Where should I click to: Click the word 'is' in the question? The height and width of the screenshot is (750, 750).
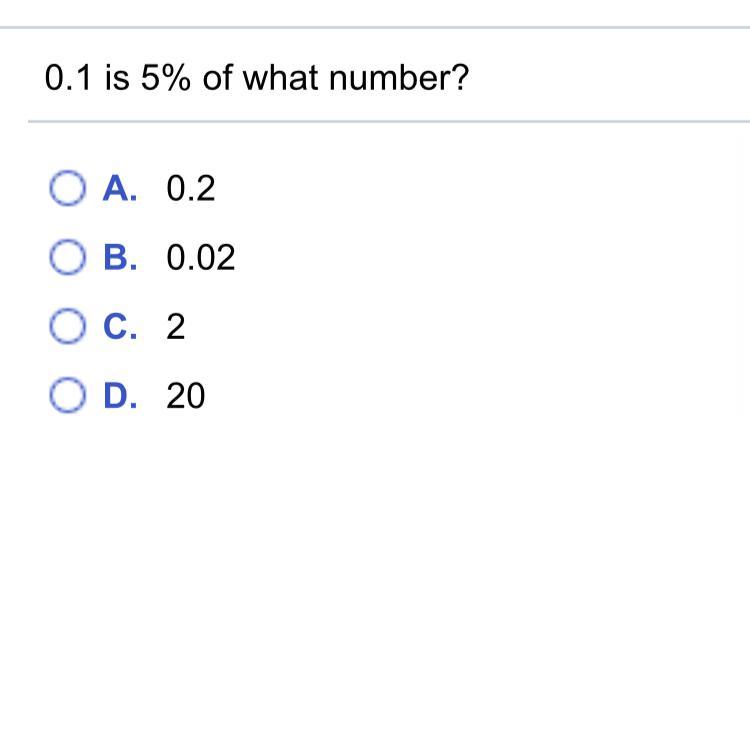tap(117, 79)
